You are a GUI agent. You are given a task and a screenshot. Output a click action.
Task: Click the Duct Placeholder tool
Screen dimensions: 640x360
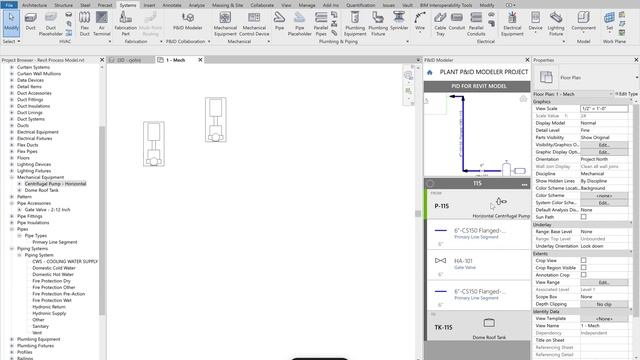(51, 24)
